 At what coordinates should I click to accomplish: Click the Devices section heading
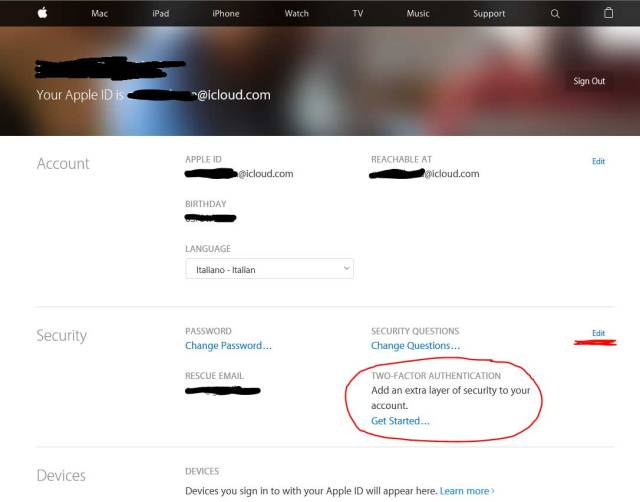61,475
